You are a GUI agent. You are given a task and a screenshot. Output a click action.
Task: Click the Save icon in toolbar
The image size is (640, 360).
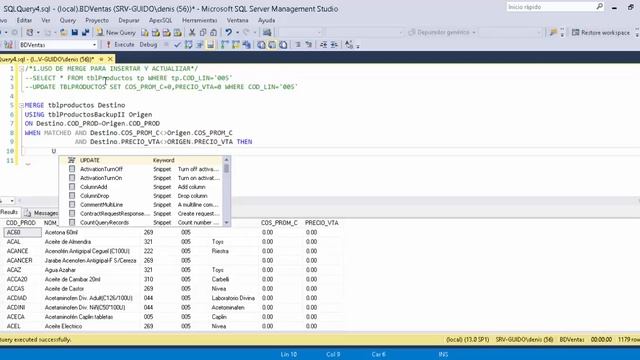(x=75, y=32)
